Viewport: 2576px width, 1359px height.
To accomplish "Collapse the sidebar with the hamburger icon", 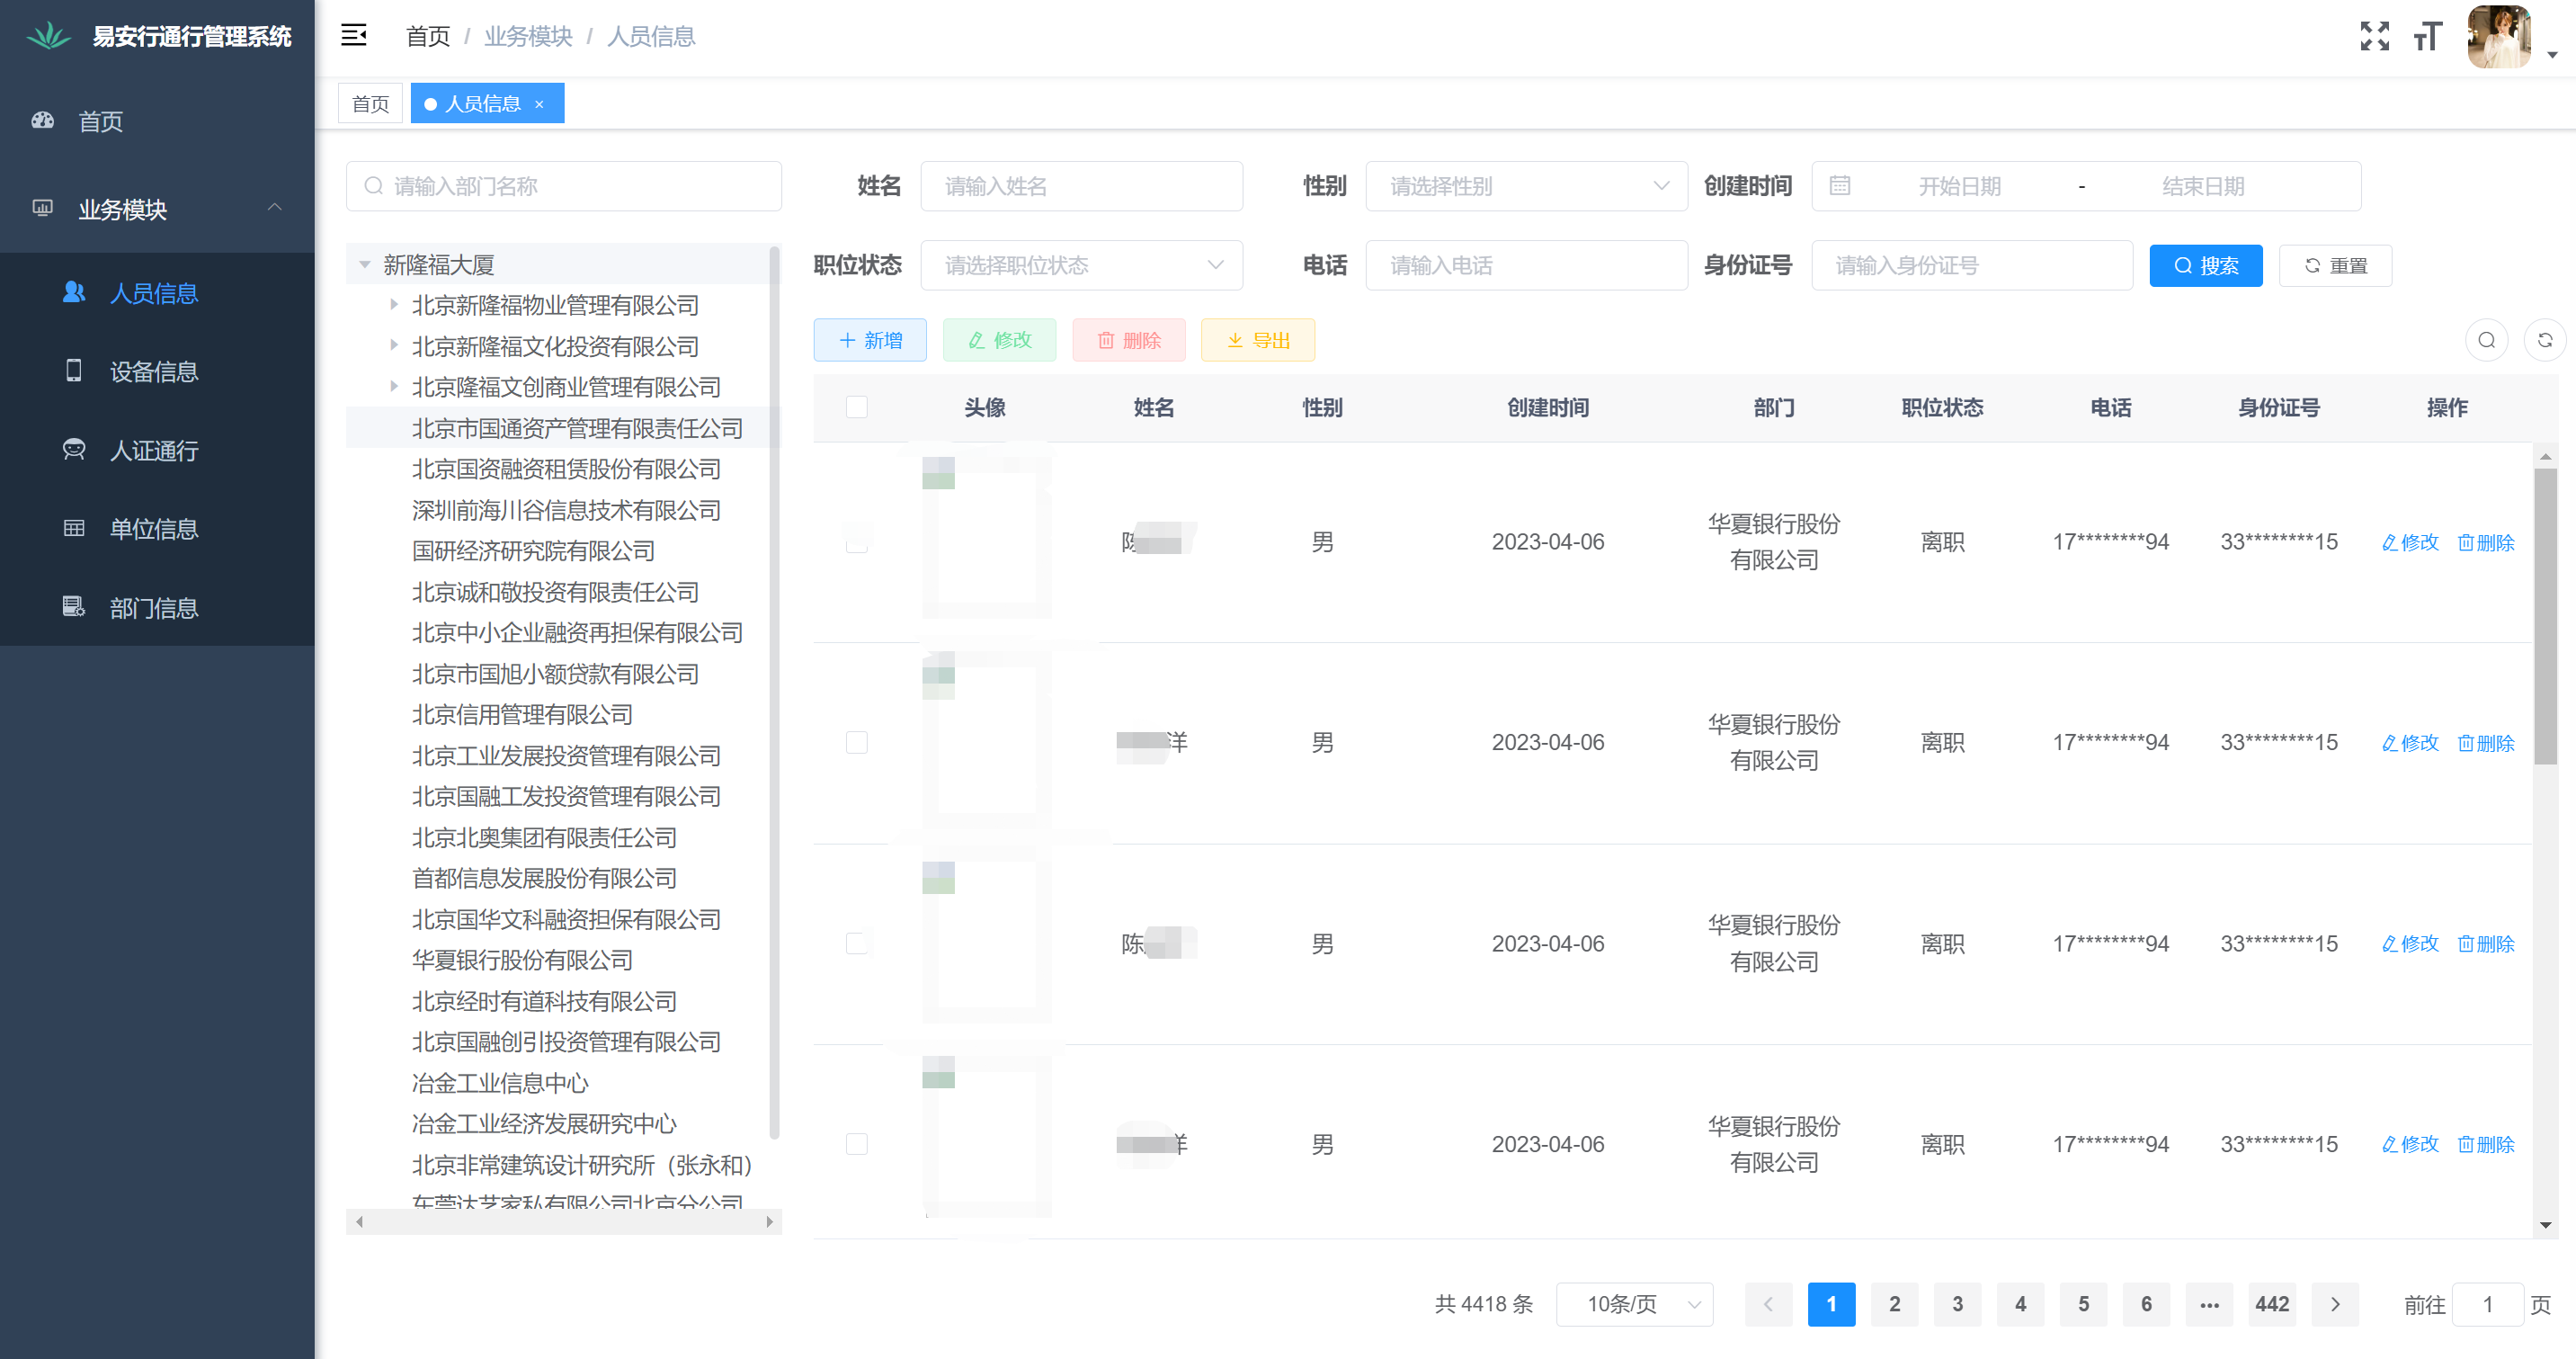I will coord(353,36).
